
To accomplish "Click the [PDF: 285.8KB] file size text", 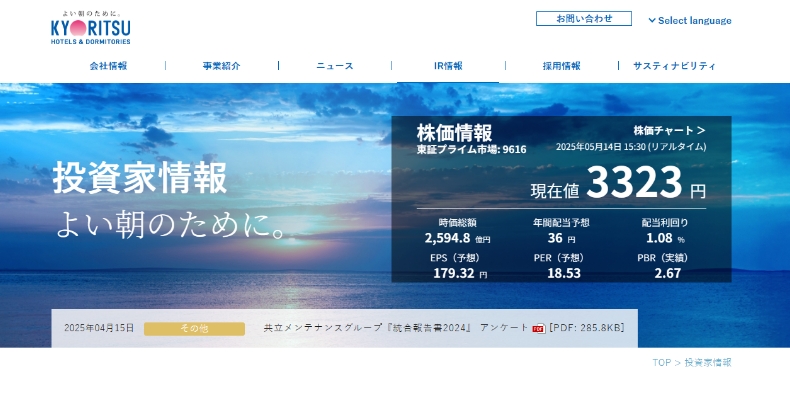I will click(586, 328).
